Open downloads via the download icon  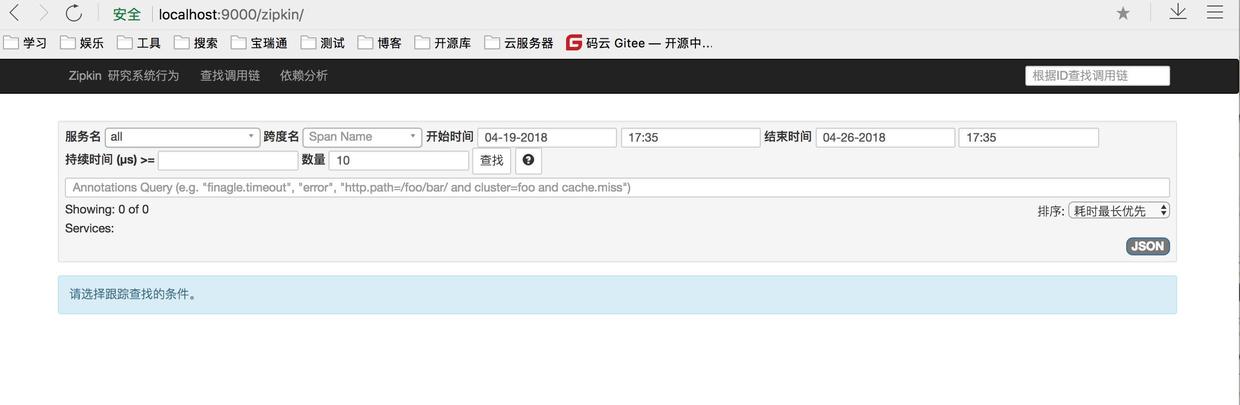tap(1178, 12)
